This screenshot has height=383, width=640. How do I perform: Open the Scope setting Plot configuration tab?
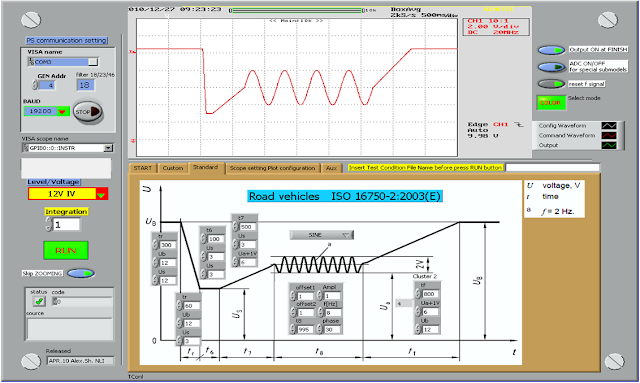pos(272,168)
